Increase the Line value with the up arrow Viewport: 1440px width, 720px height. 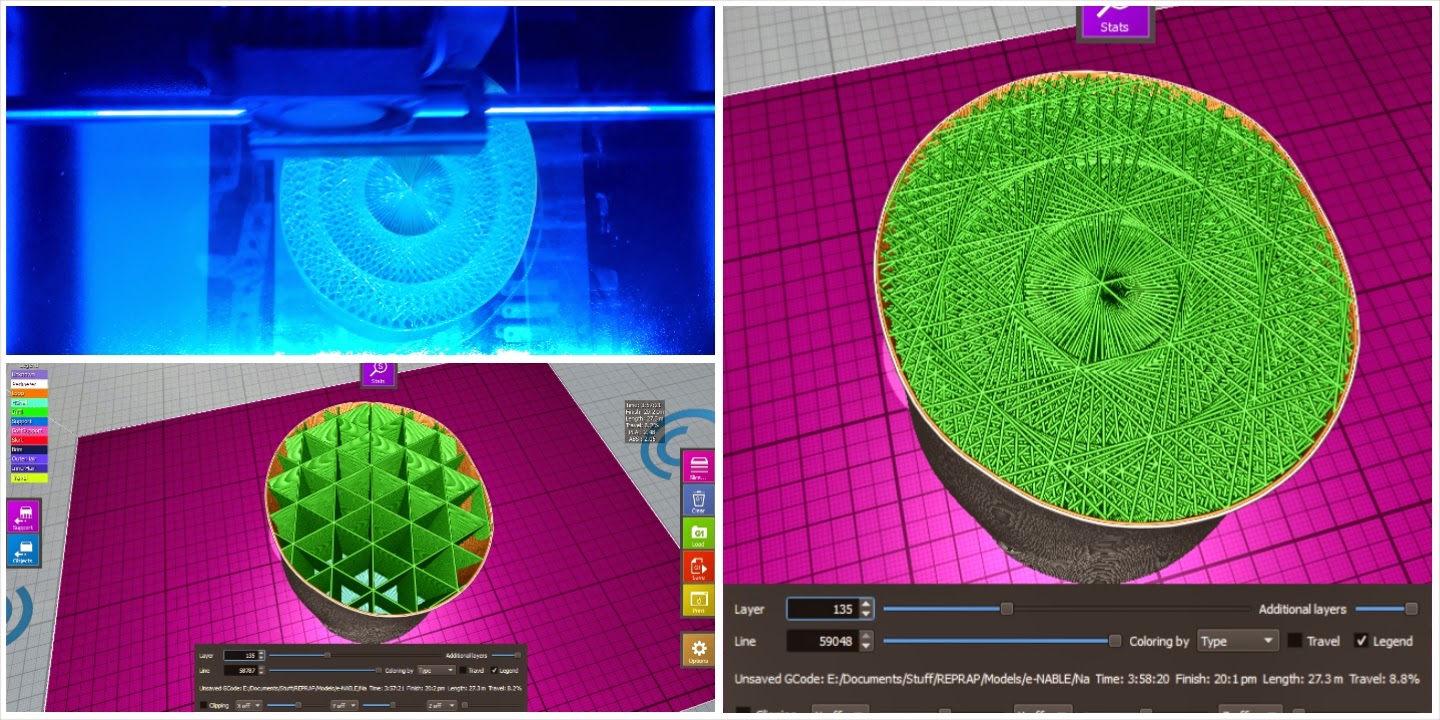coord(866,636)
